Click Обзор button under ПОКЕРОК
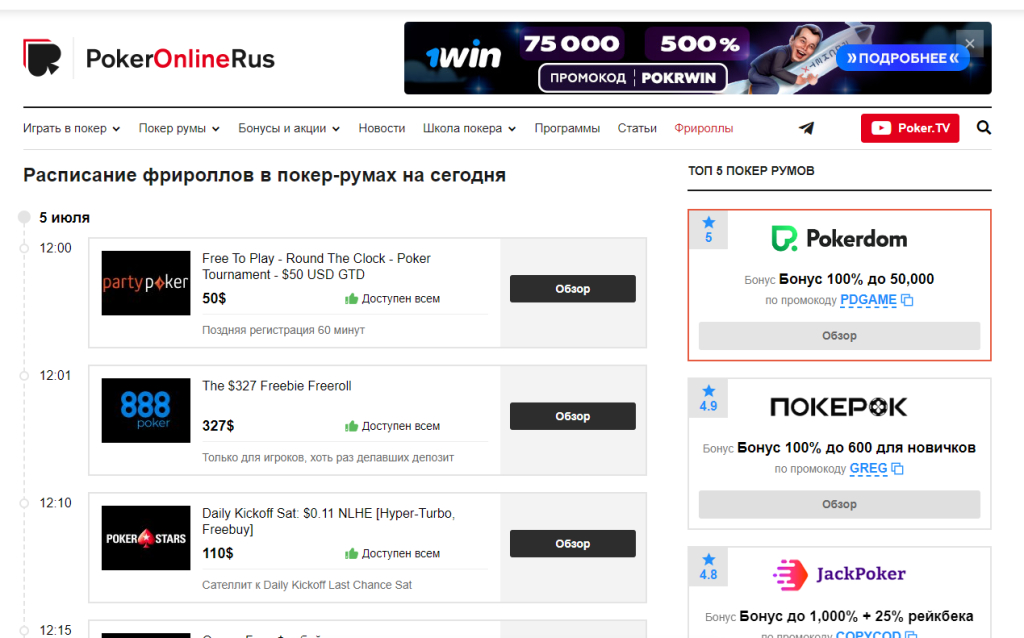The width and height of the screenshot is (1024, 638). point(839,504)
